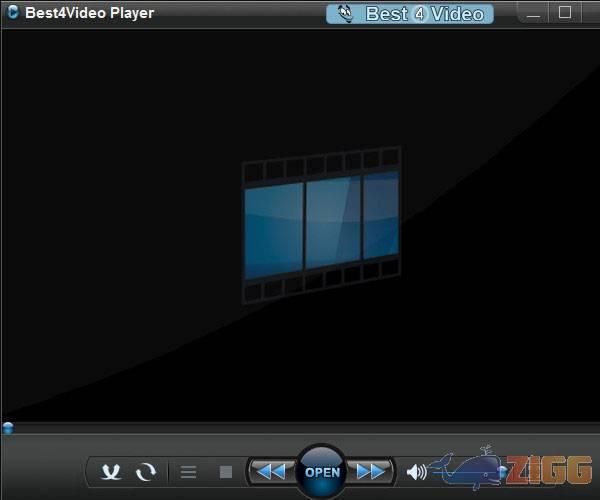
Task: Click the seek bar knob at start
Action: tap(8, 428)
